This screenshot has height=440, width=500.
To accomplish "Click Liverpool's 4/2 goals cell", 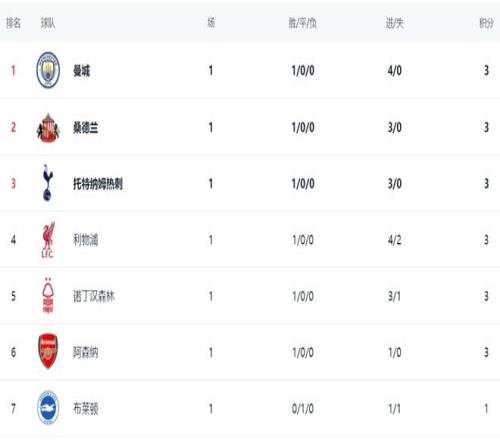I will pos(394,240).
